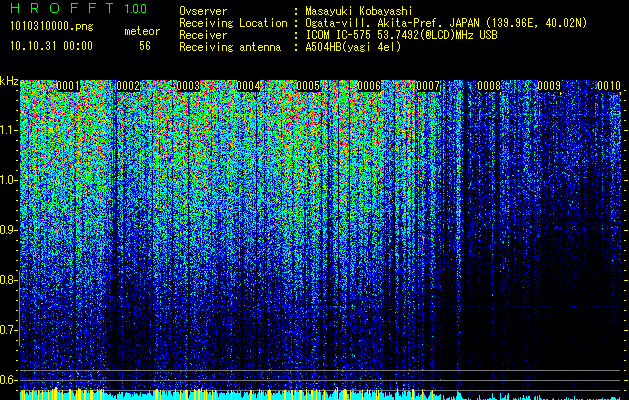
Task: Click the Receiver field label
Action: [x=203, y=35]
